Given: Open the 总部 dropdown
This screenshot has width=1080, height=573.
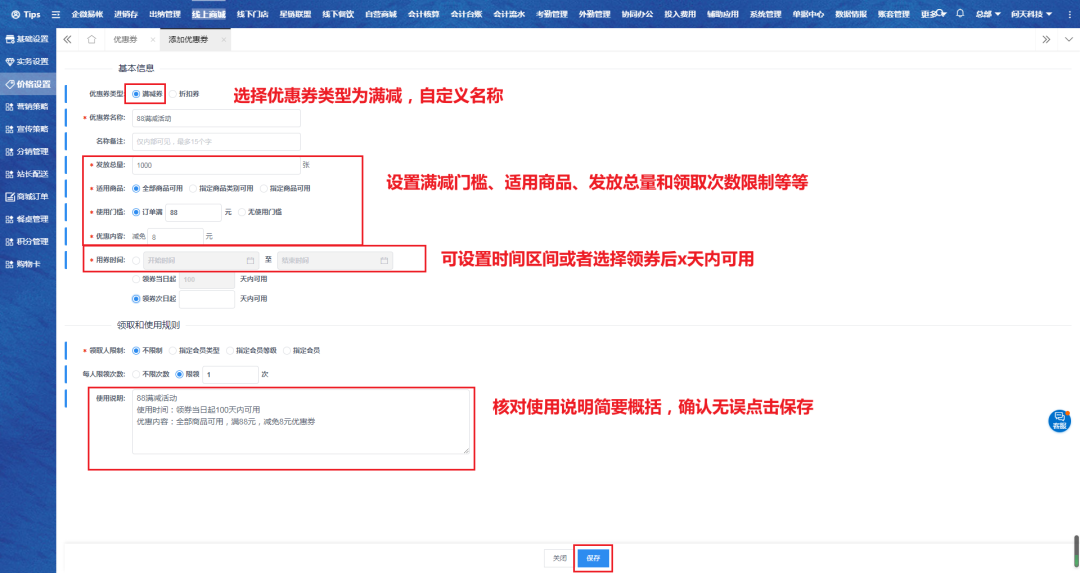Looking at the screenshot, I should (987, 14).
